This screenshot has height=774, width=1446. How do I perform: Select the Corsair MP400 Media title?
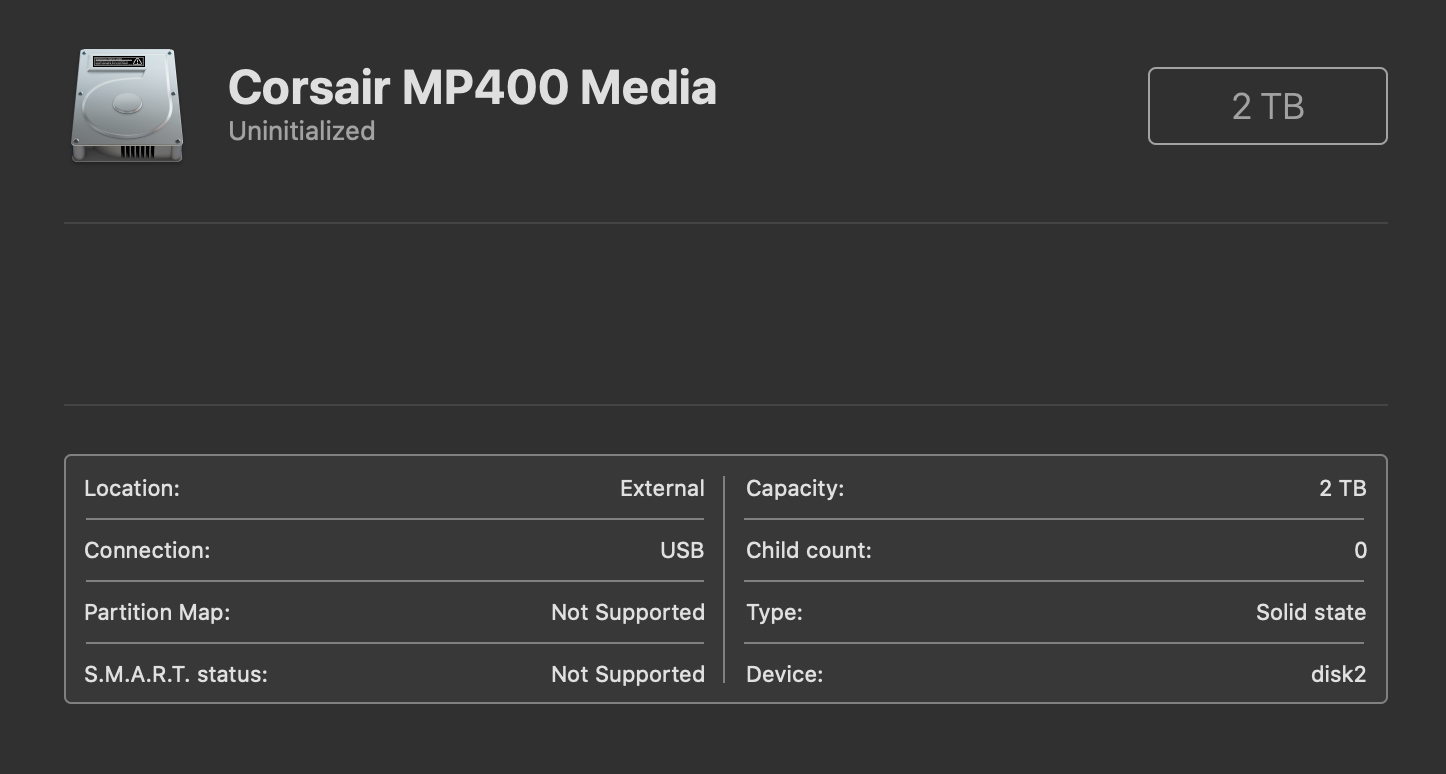tap(472, 87)
